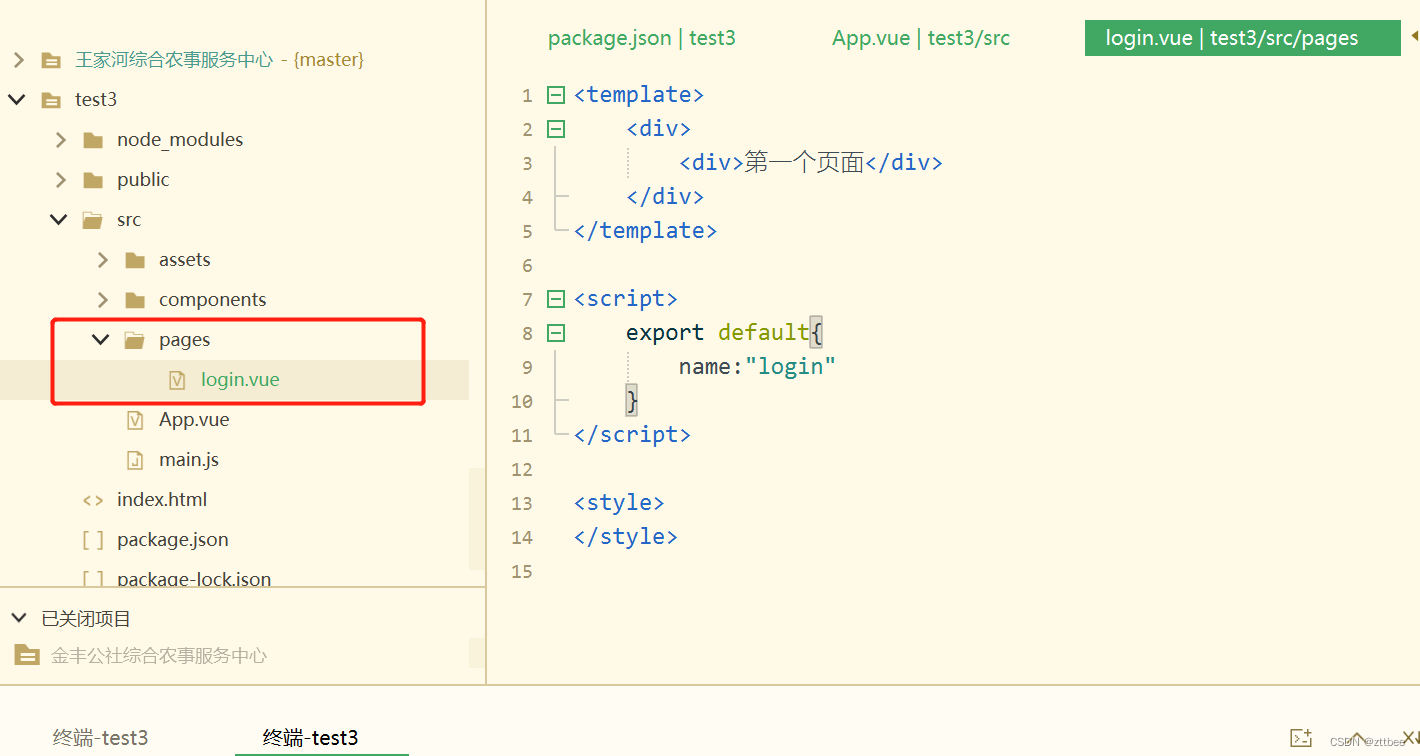Click the {master} branch label
The image size is (1420, 756).
[x=329, y=60]
